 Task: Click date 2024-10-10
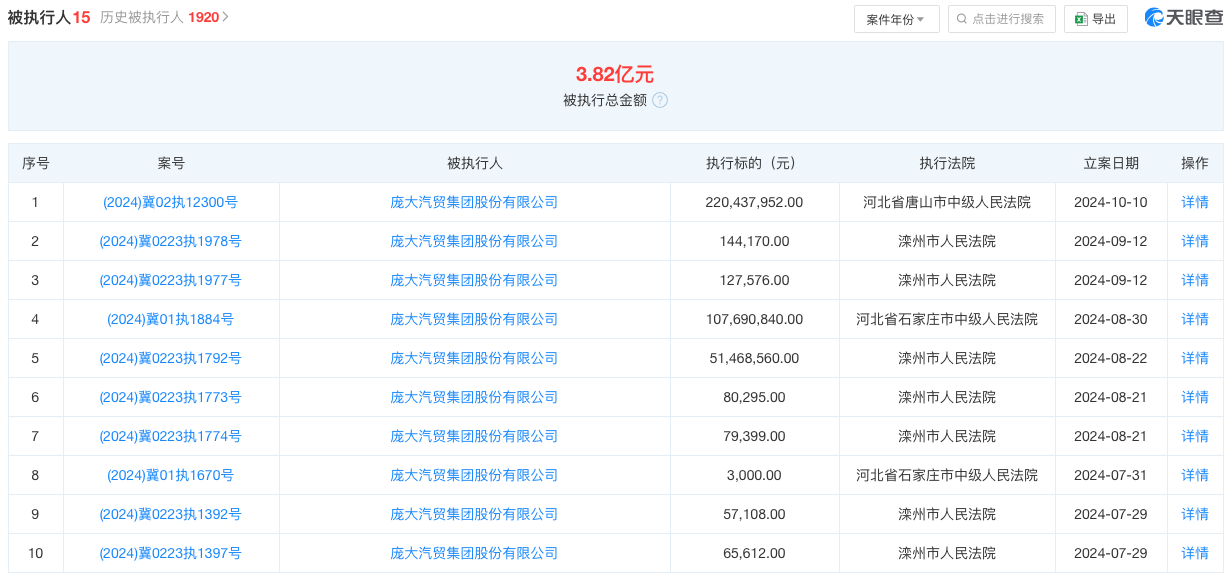pyautogui.click(x=1111, y=202)
